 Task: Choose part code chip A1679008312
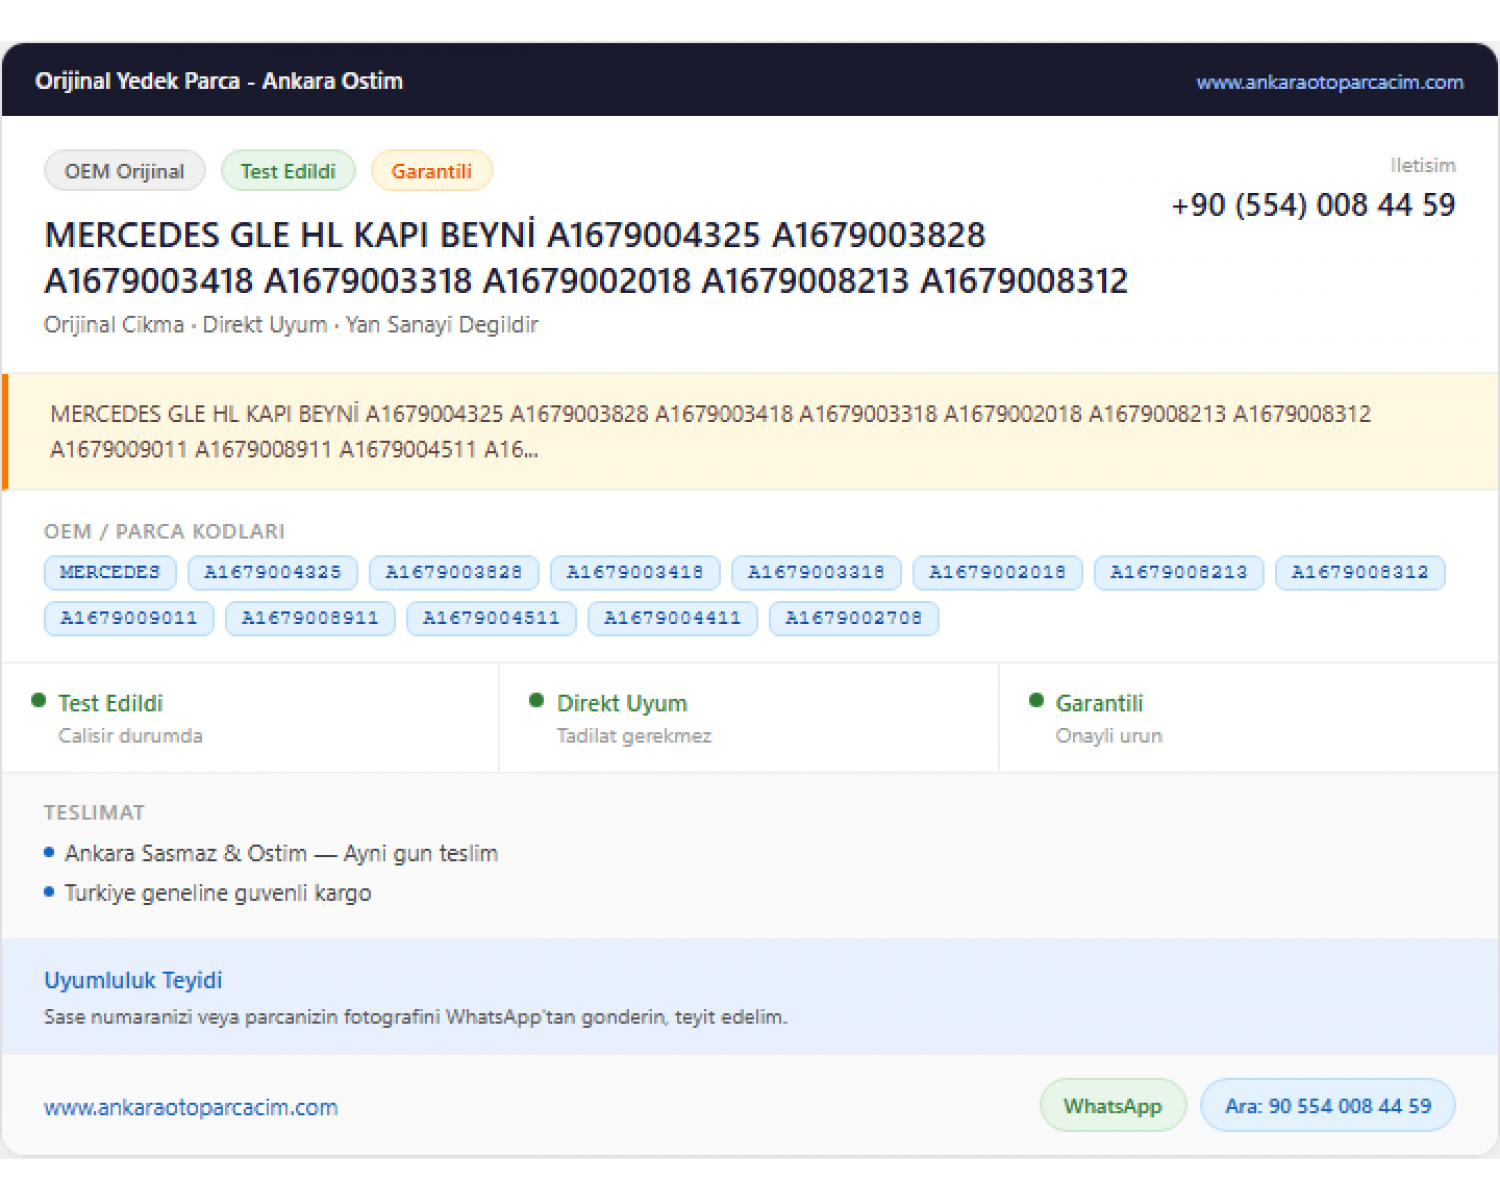pos(1360,572)
